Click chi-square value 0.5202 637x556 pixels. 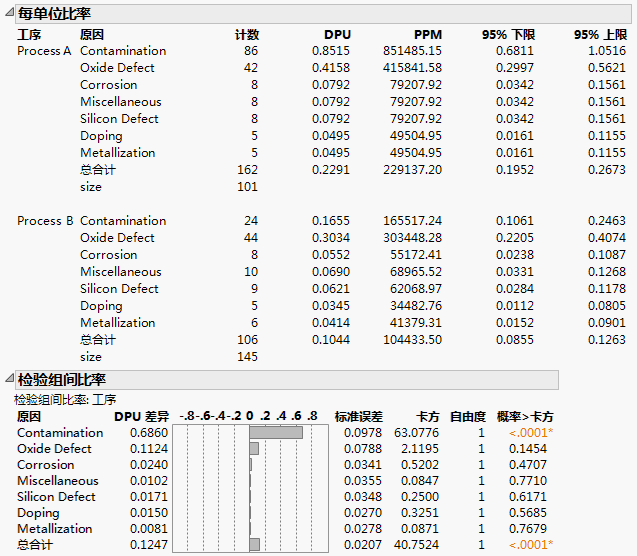[x=420, y=465]
